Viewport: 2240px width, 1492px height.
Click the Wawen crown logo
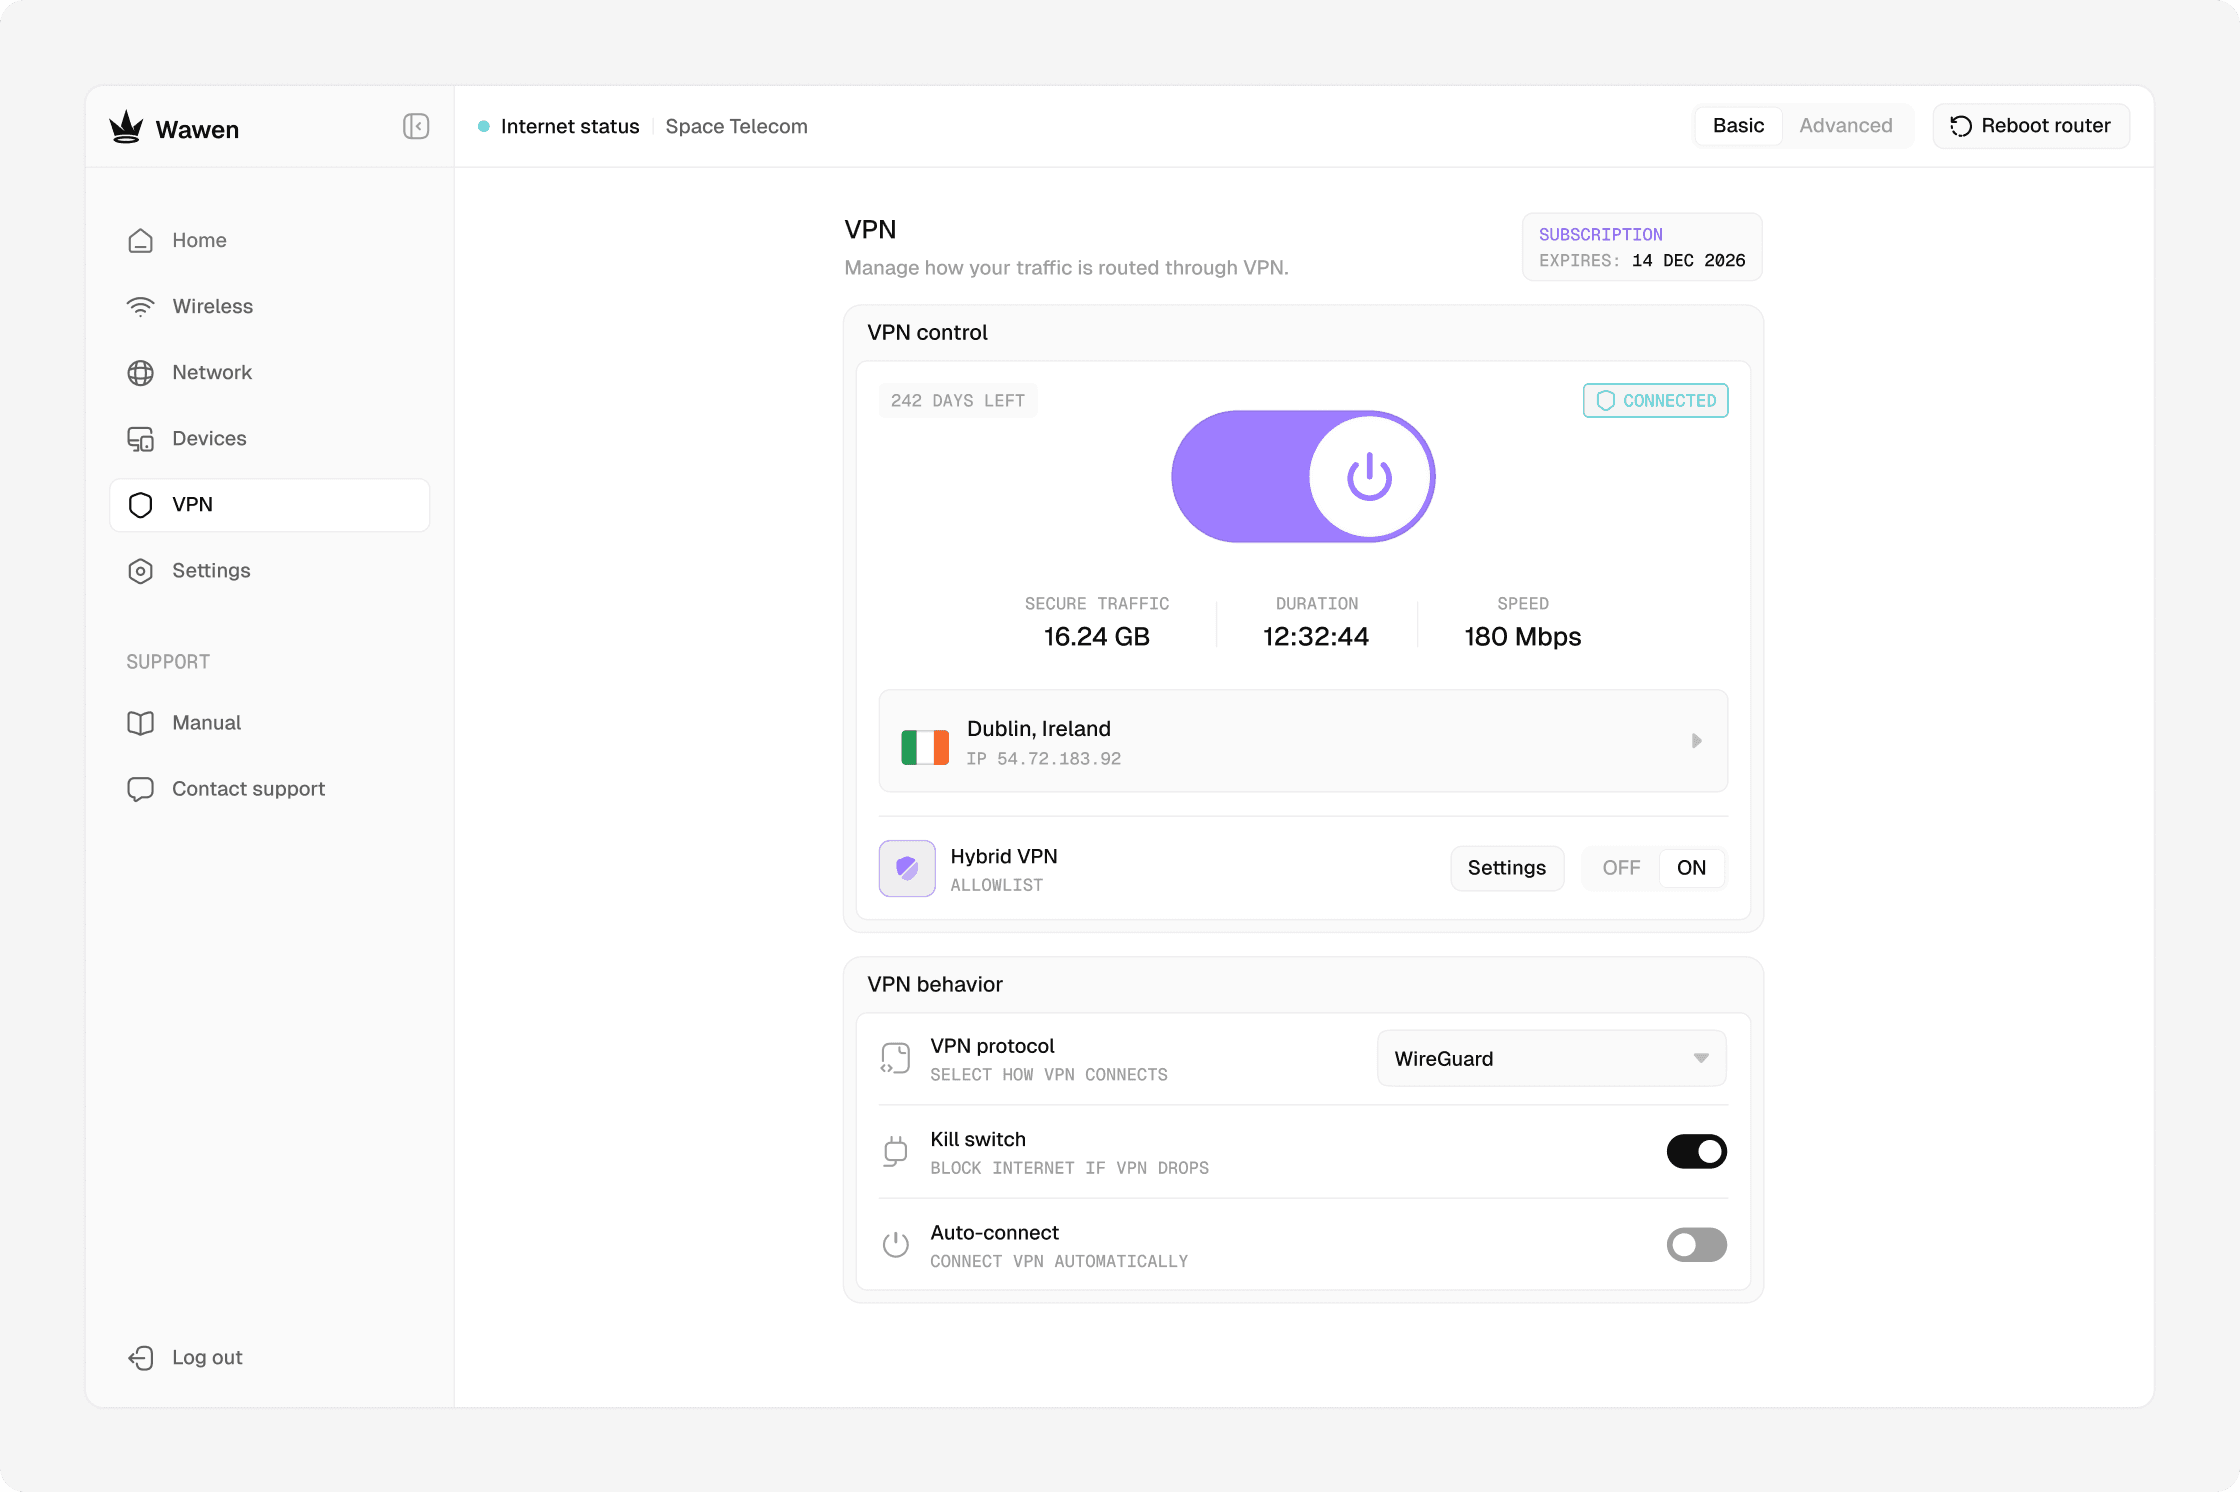coord(126,128)
